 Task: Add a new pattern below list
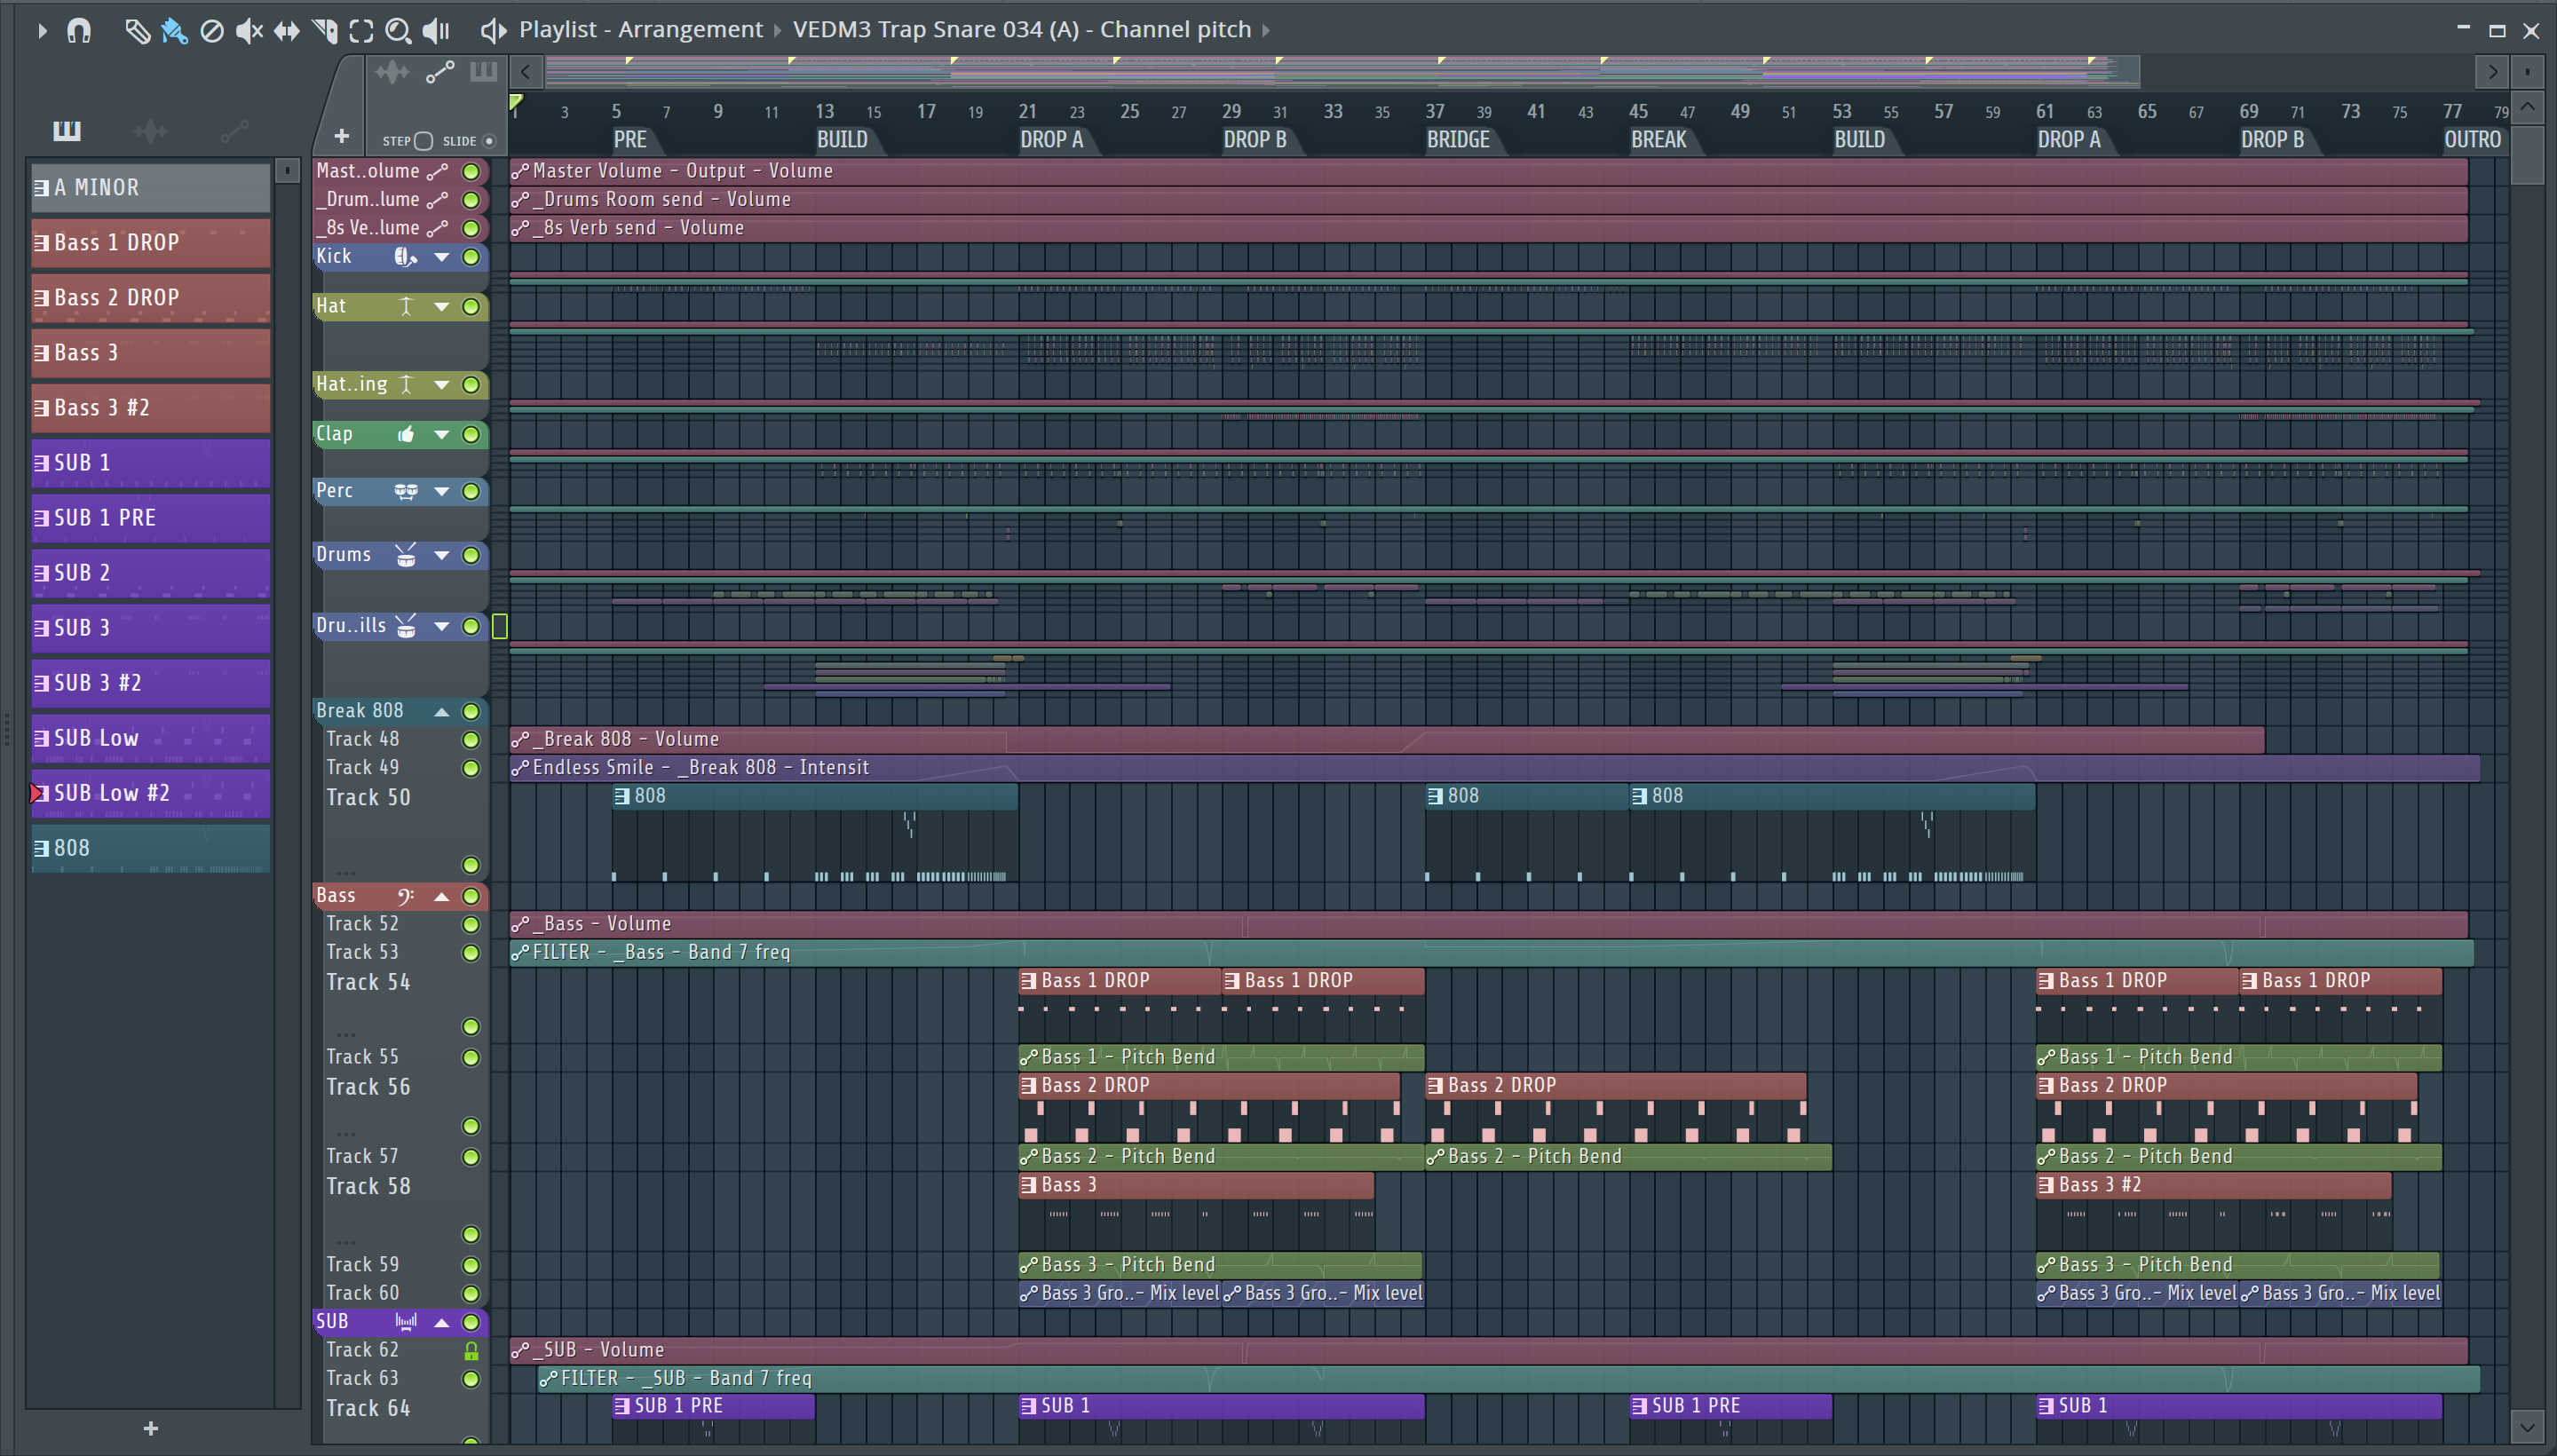(151, 1429)
